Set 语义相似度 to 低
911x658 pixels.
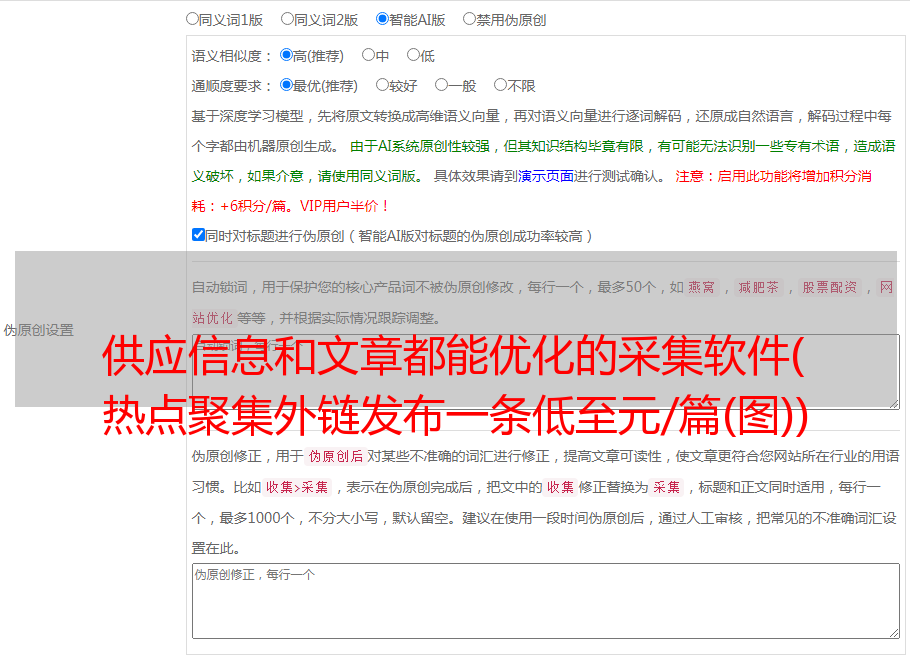[413, 55]
